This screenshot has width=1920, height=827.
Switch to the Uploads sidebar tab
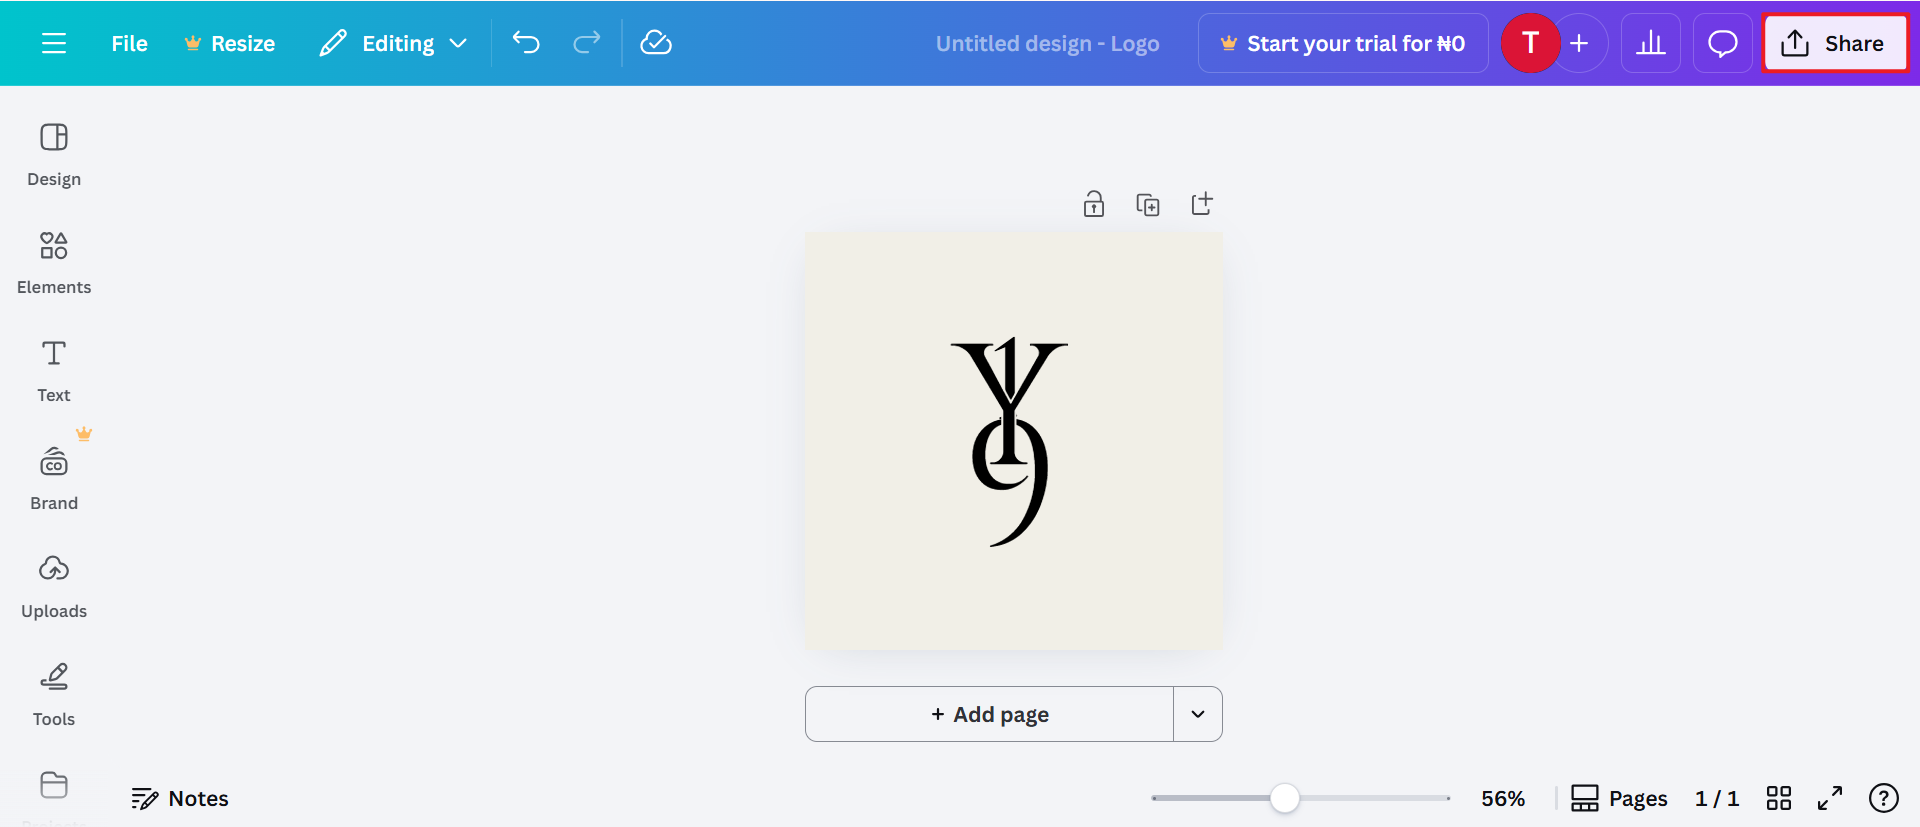[54, 586]
